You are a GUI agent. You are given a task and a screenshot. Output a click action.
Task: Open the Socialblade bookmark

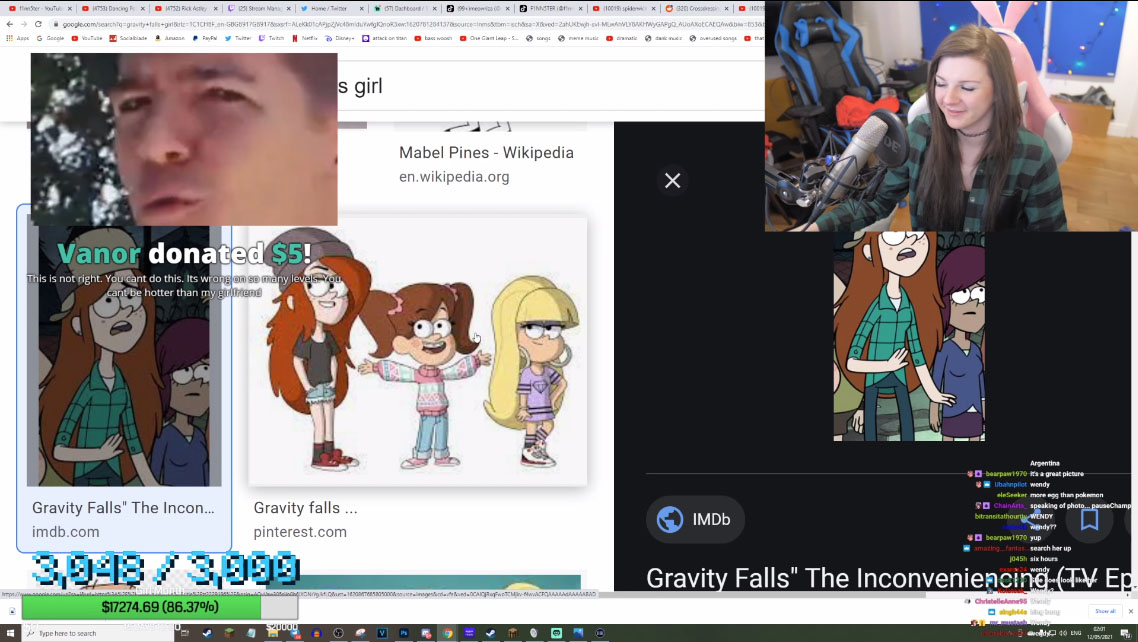[x=128, y=38]
